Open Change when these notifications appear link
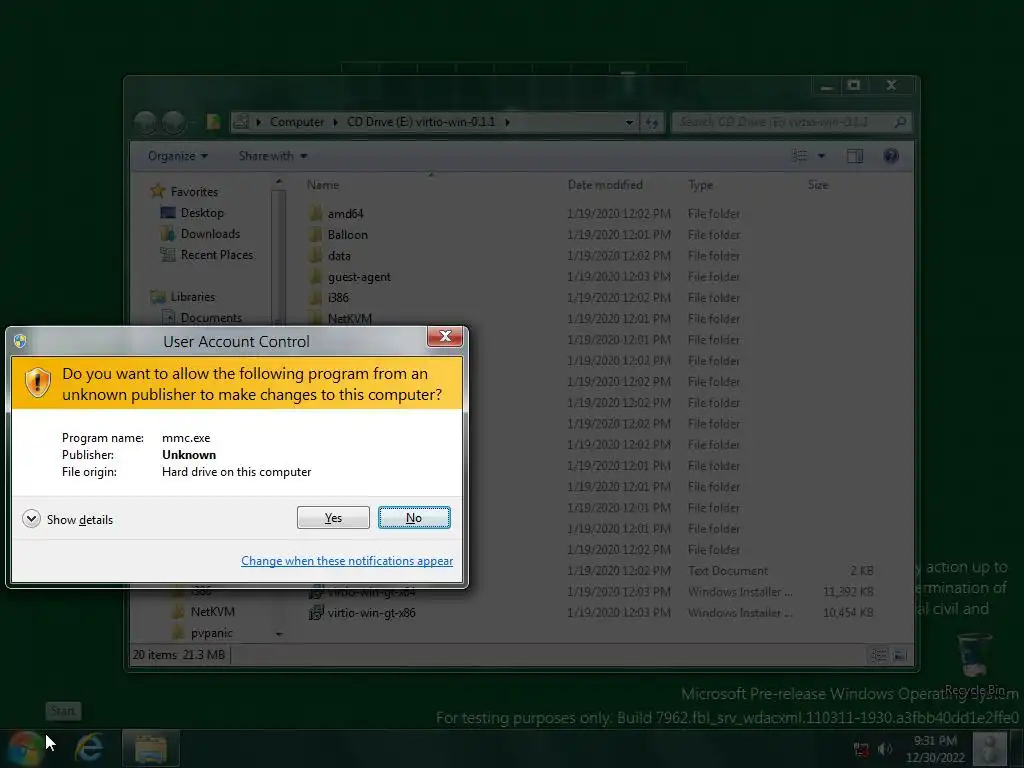The image size is (1024, 768). point(347,561)
